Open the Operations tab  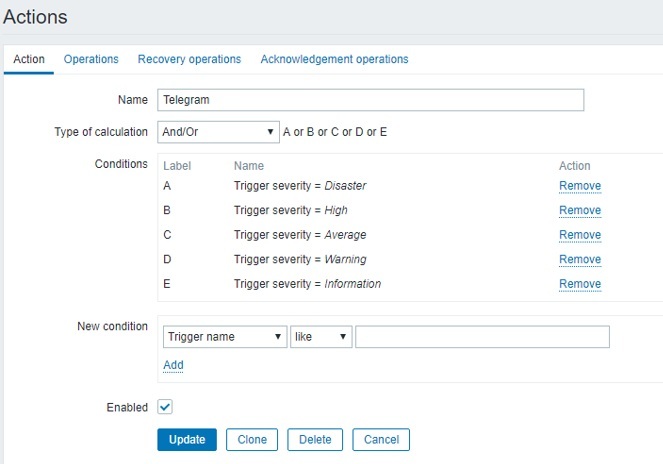(91, 59)
